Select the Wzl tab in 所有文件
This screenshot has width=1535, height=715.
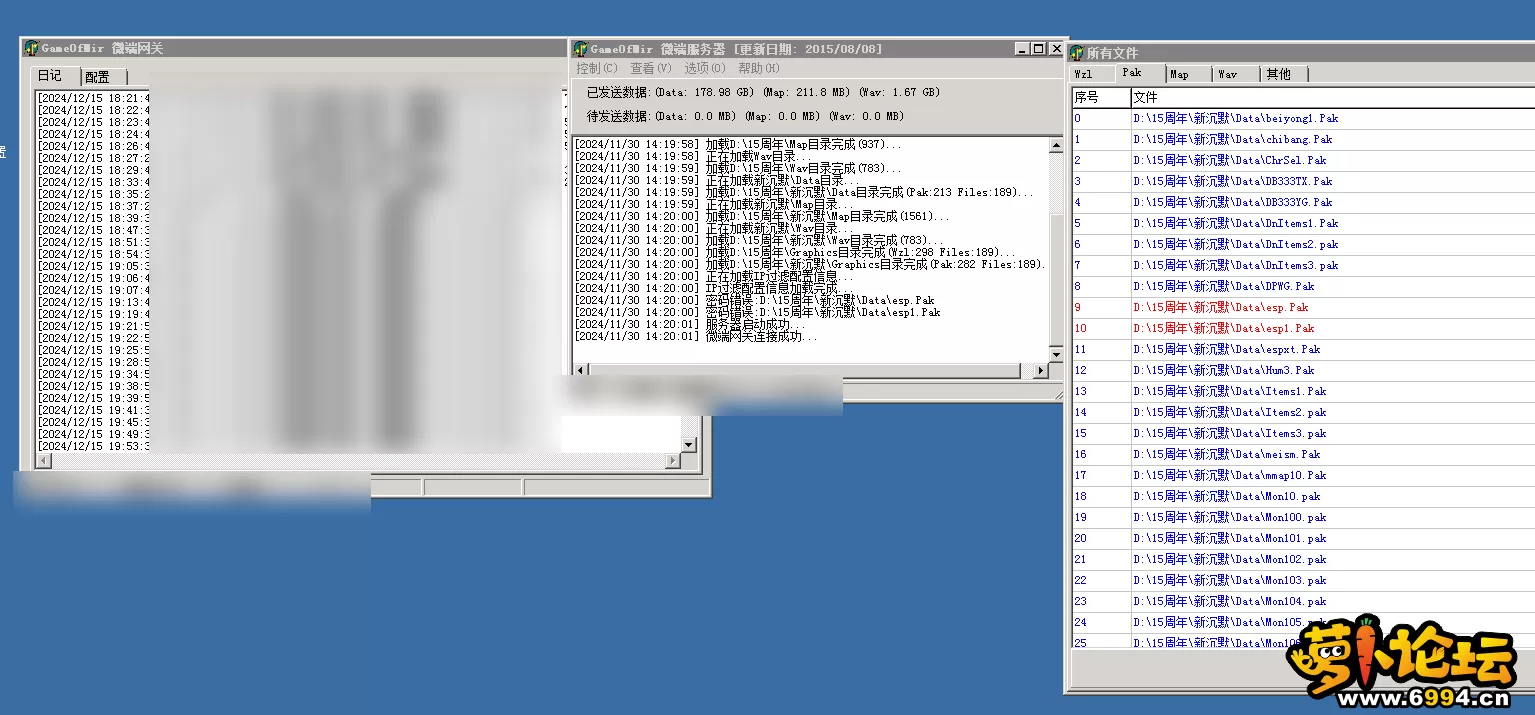1090,74
